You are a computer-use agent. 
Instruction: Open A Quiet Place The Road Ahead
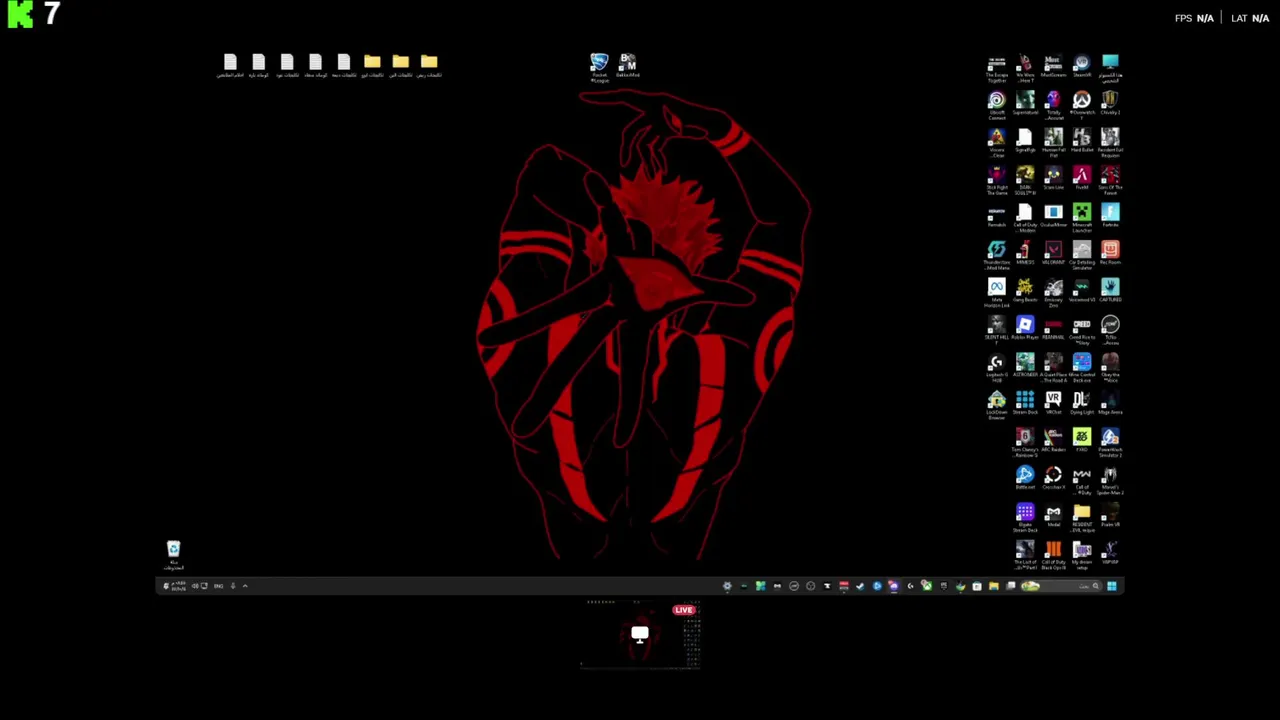(x=1053, y=367)
